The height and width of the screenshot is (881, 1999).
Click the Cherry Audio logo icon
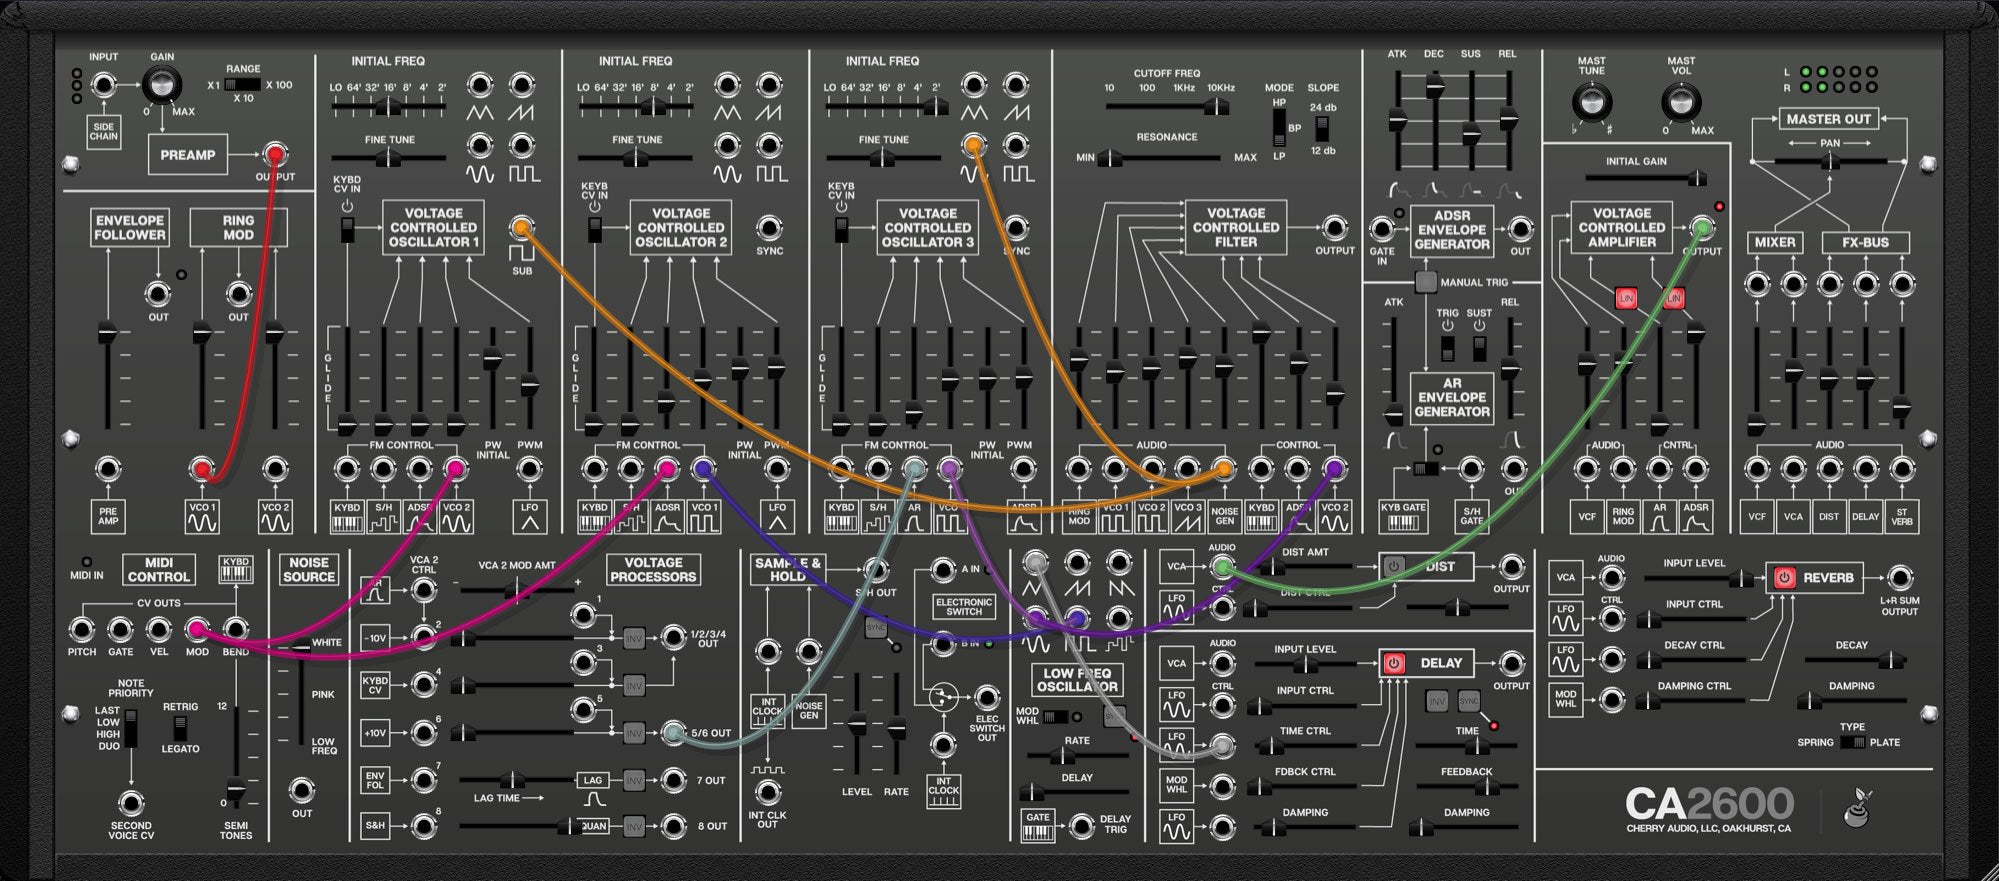1858,808
